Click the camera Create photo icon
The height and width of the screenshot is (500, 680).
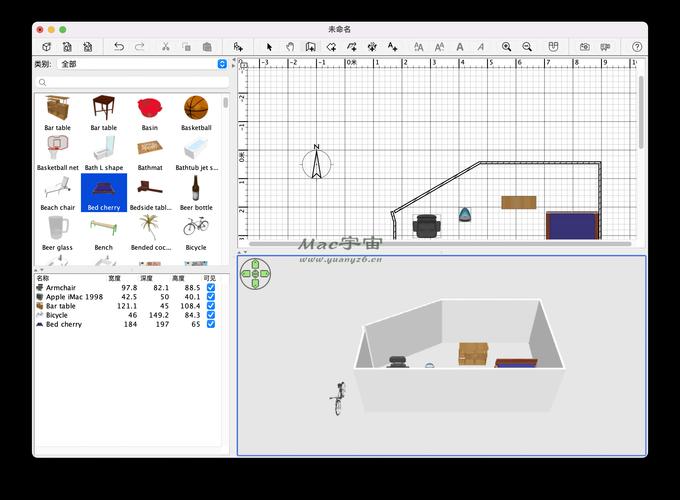585,47
